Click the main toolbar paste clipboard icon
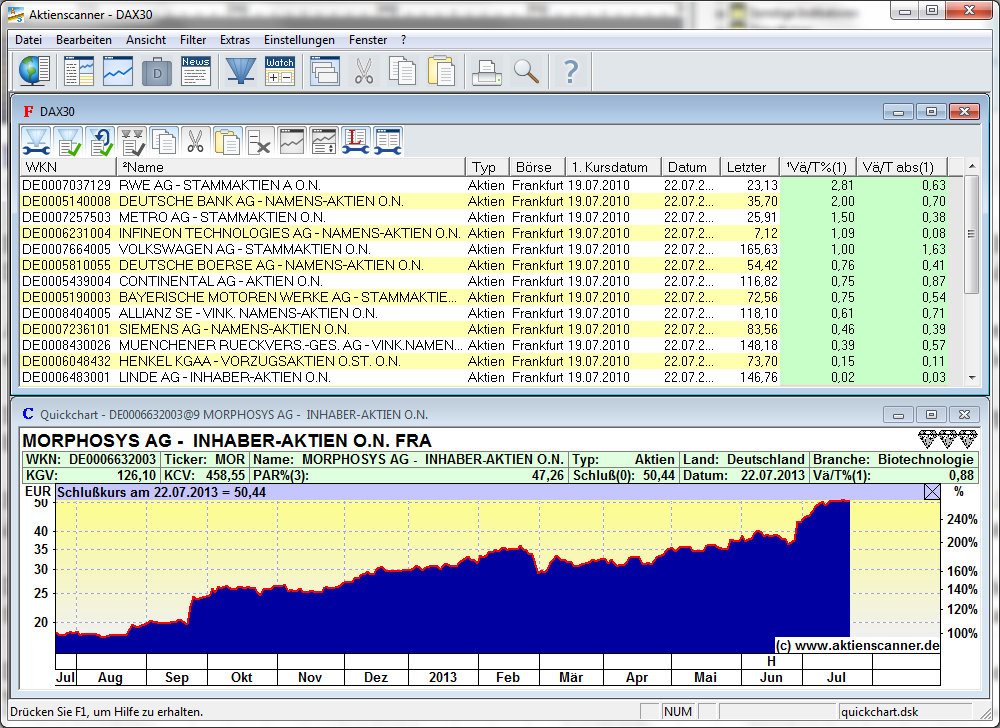The image size is (1000, 728). pyautogui.click(x=441, y=71)
